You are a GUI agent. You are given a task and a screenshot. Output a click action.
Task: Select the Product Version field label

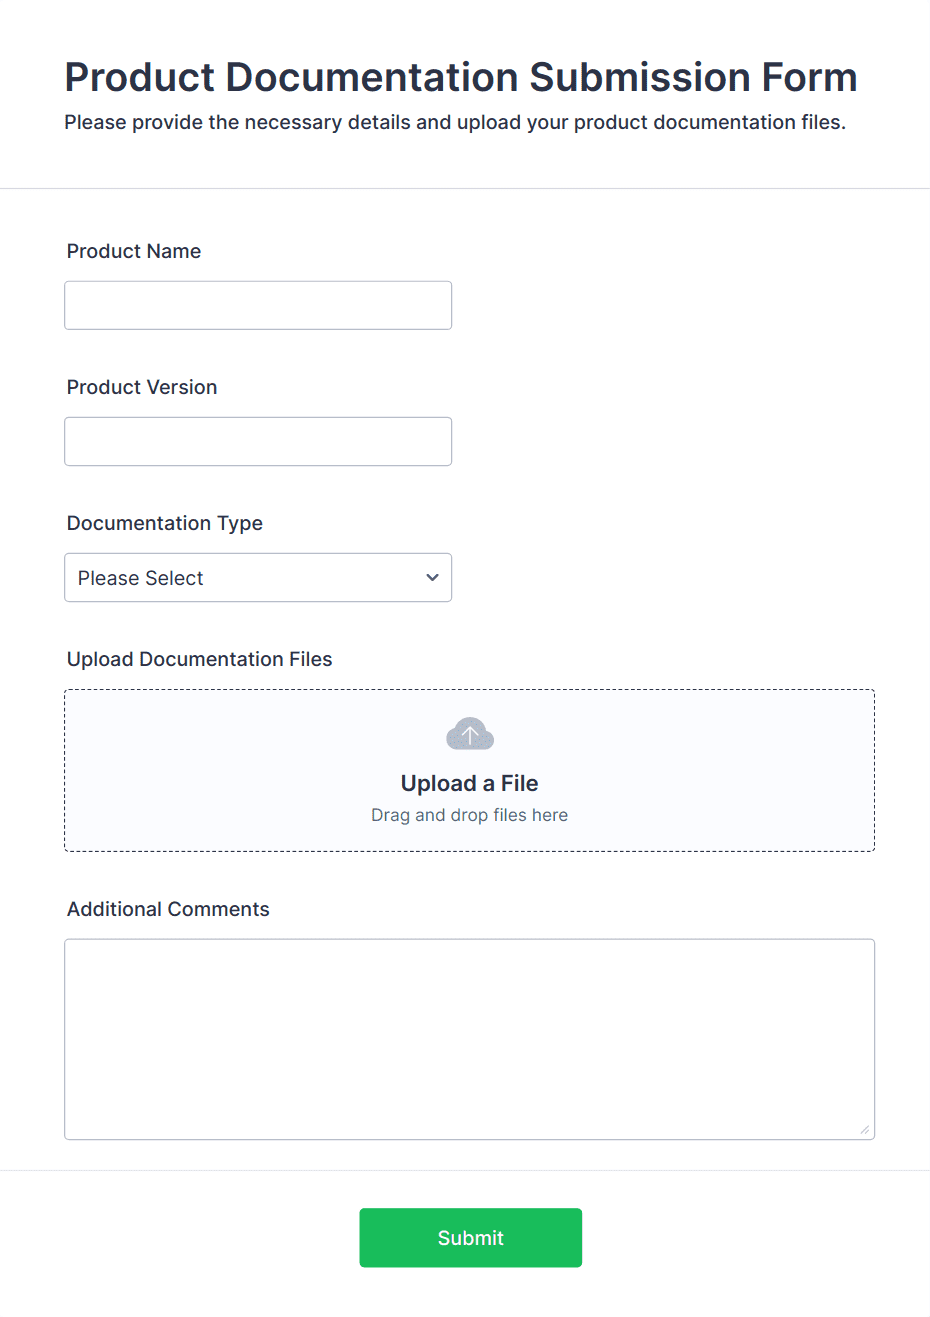[x=141, y=387]
